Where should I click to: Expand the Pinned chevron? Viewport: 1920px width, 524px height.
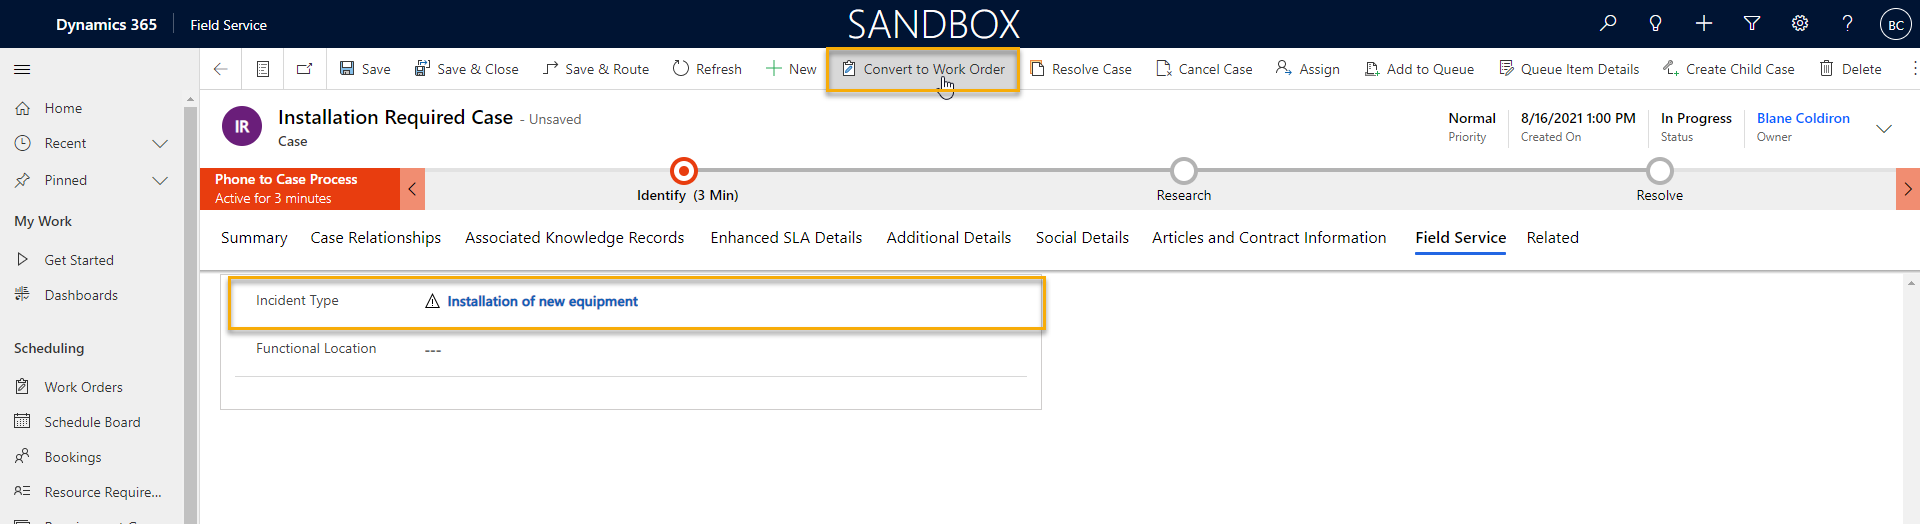(x=159, y=181)
